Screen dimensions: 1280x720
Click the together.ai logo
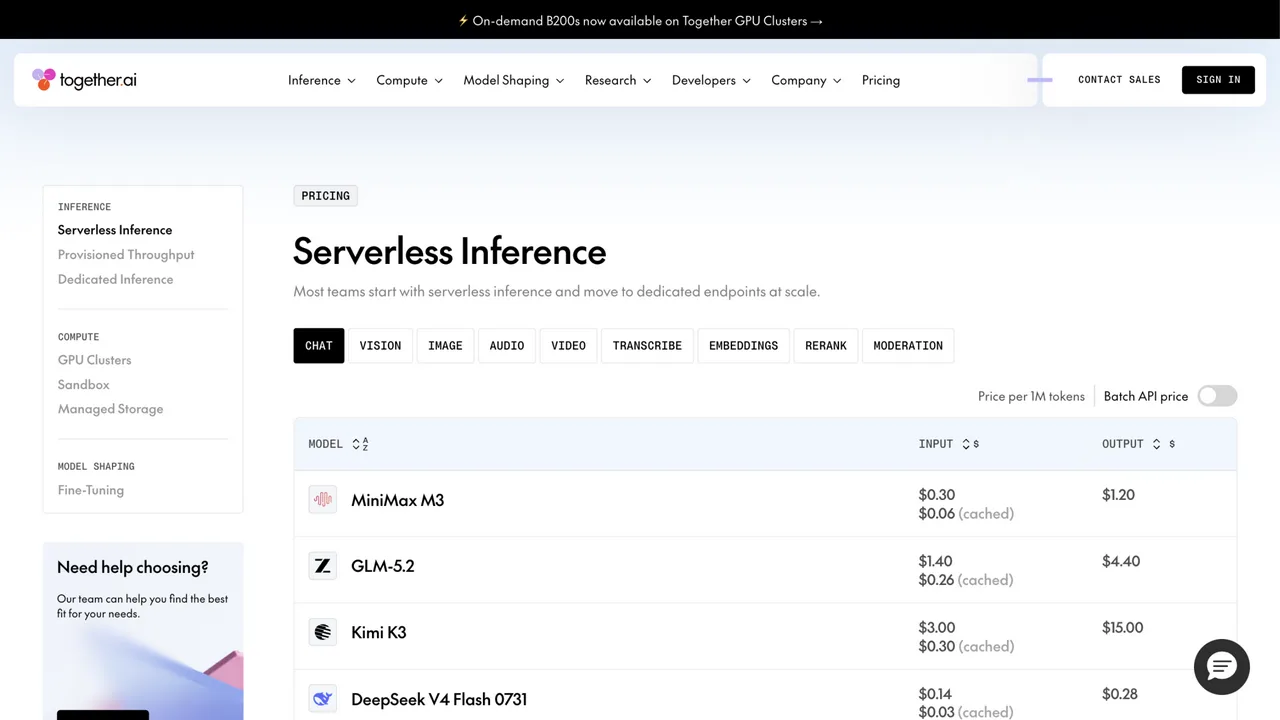84,80
